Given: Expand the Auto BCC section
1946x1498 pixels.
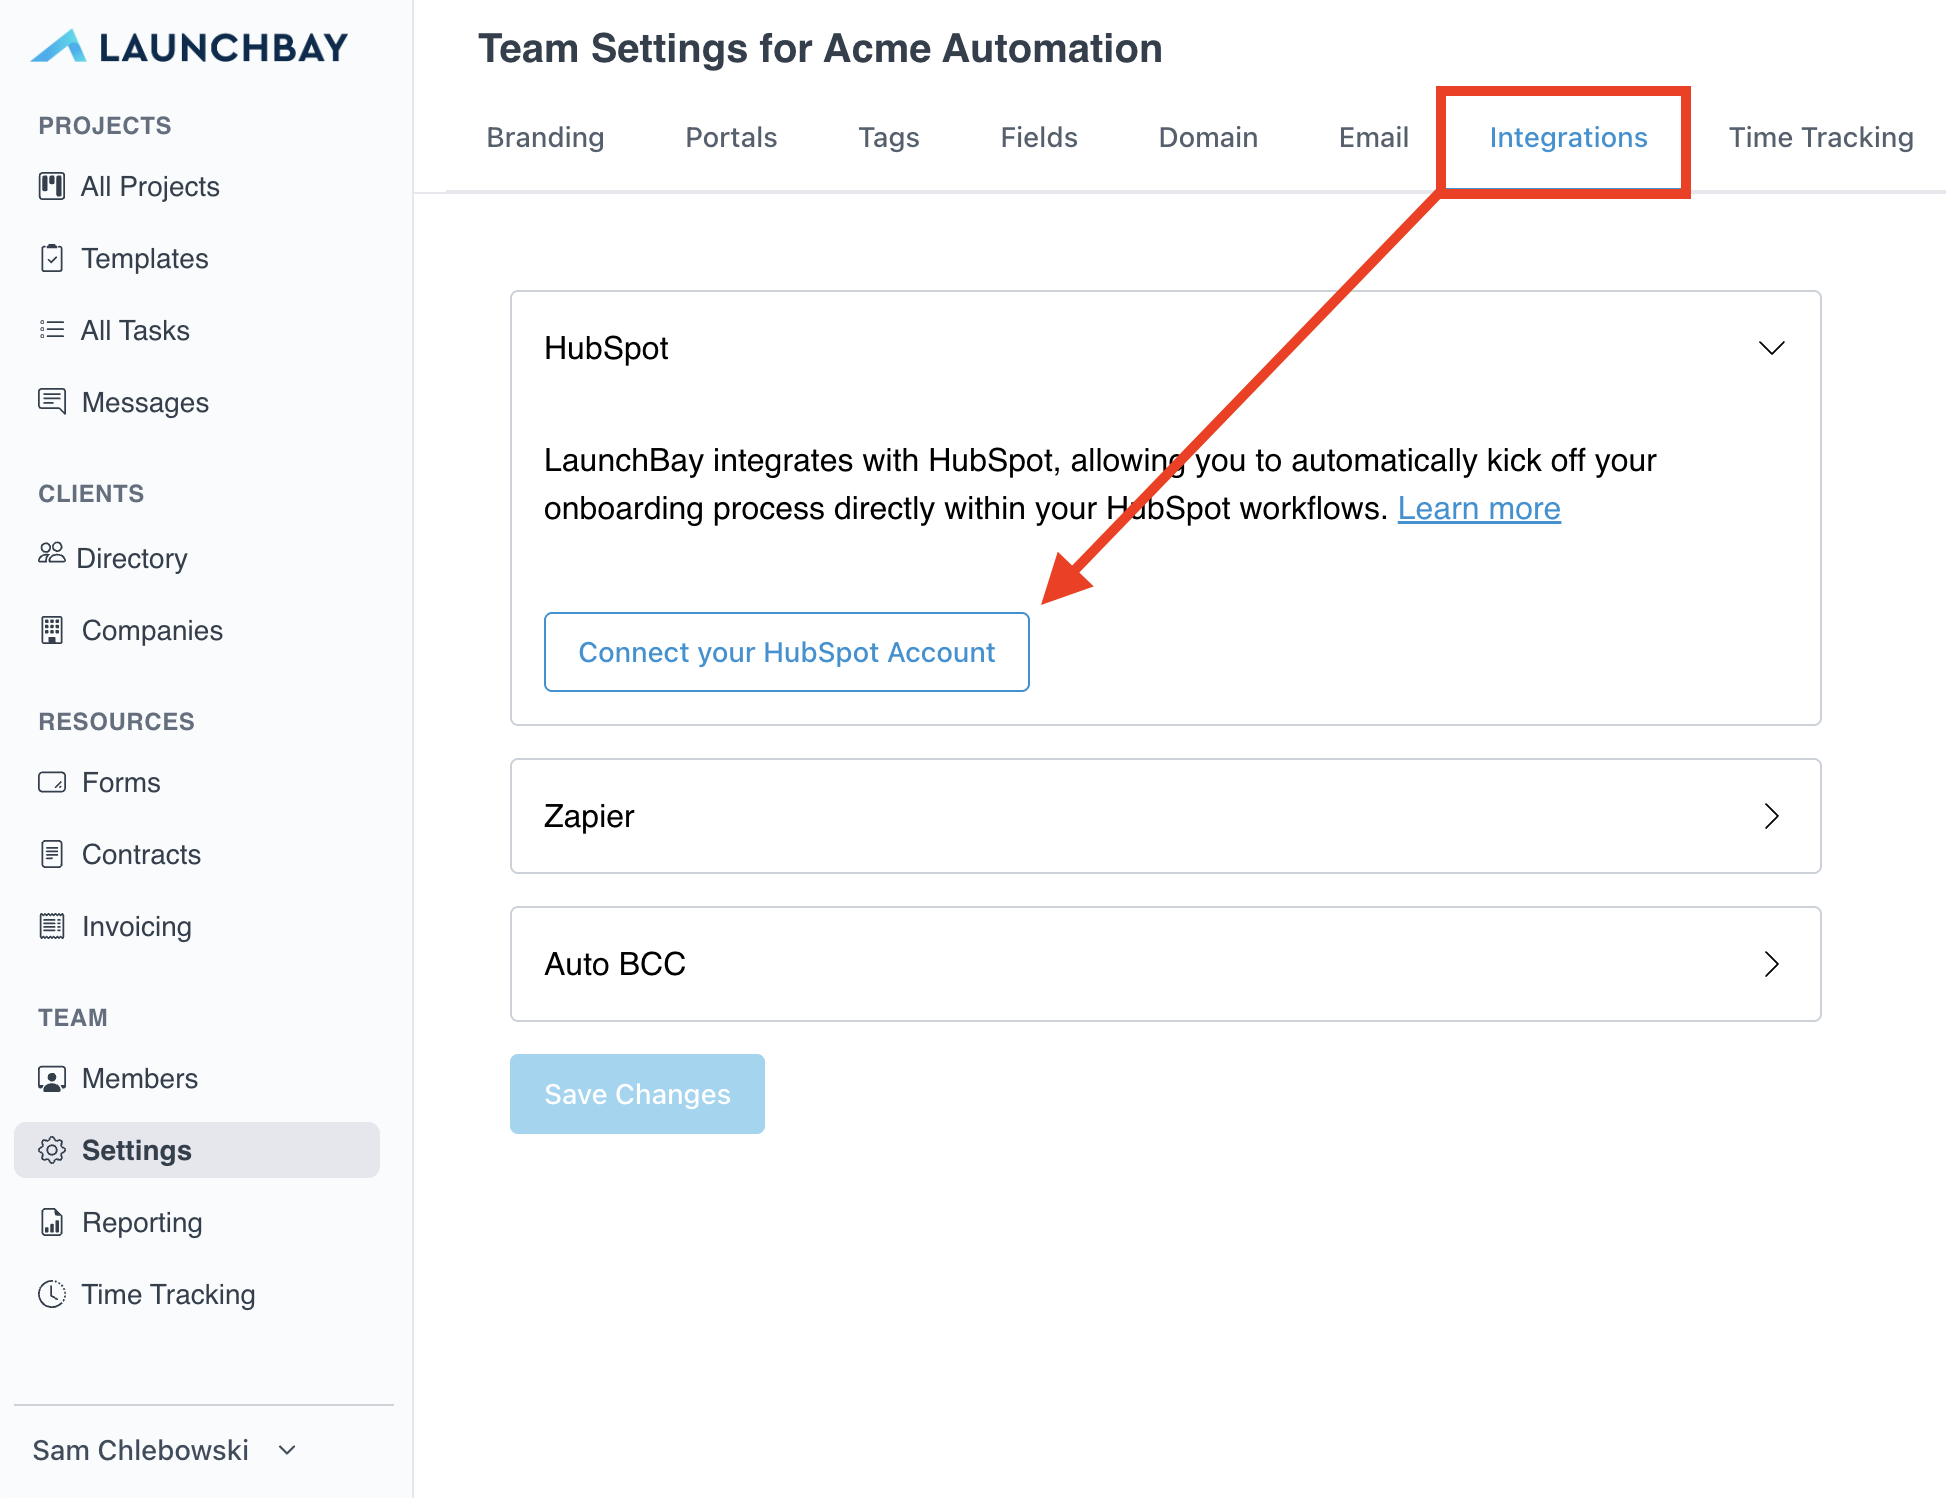Looking at the screenshot, I should tap(1771, 964).
